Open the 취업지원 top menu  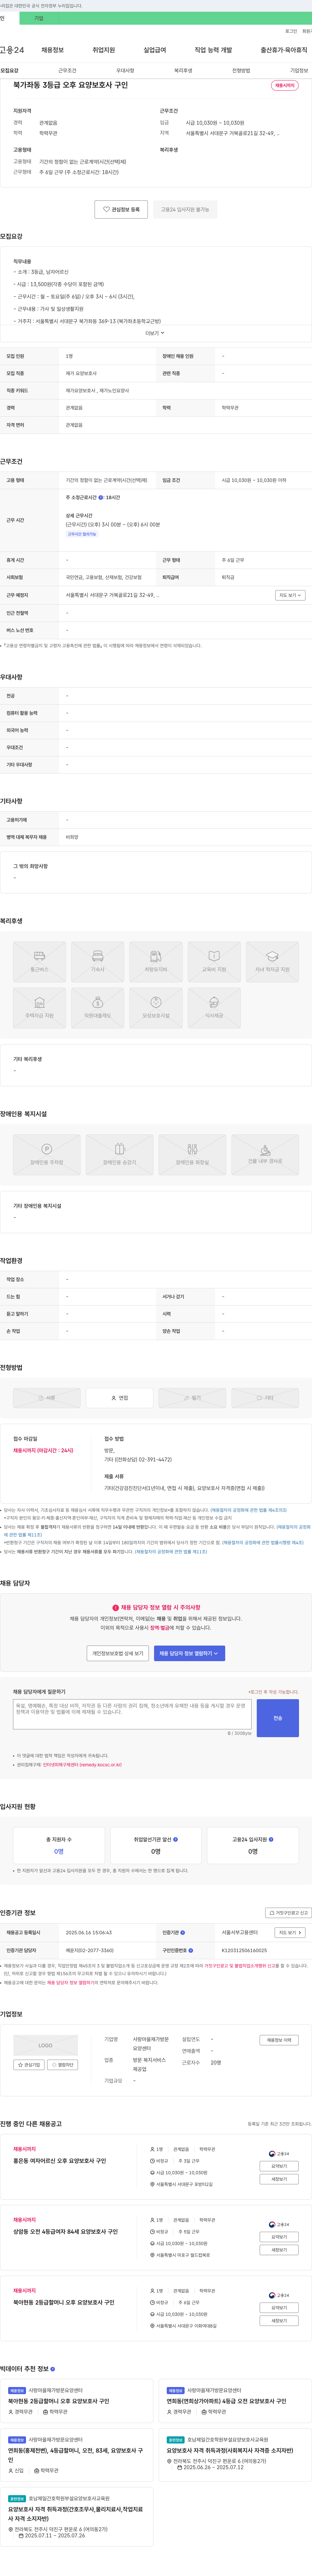pyautogui.click(x=104, y=50)
